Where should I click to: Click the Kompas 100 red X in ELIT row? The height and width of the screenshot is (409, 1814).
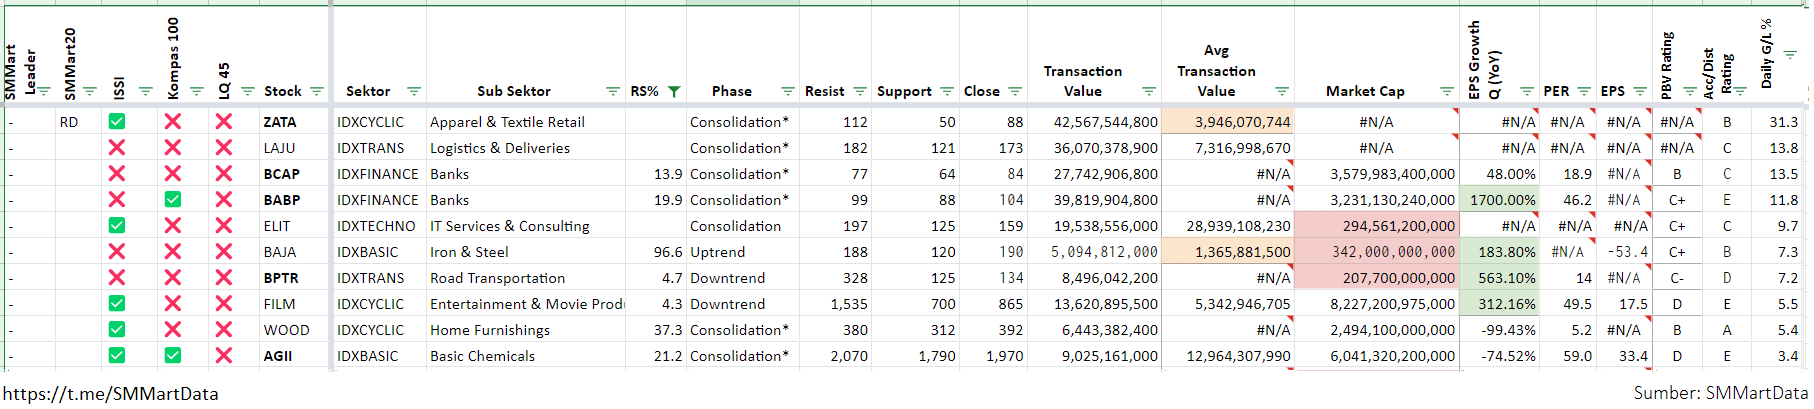pyautogui.click(x=173, y=225)
